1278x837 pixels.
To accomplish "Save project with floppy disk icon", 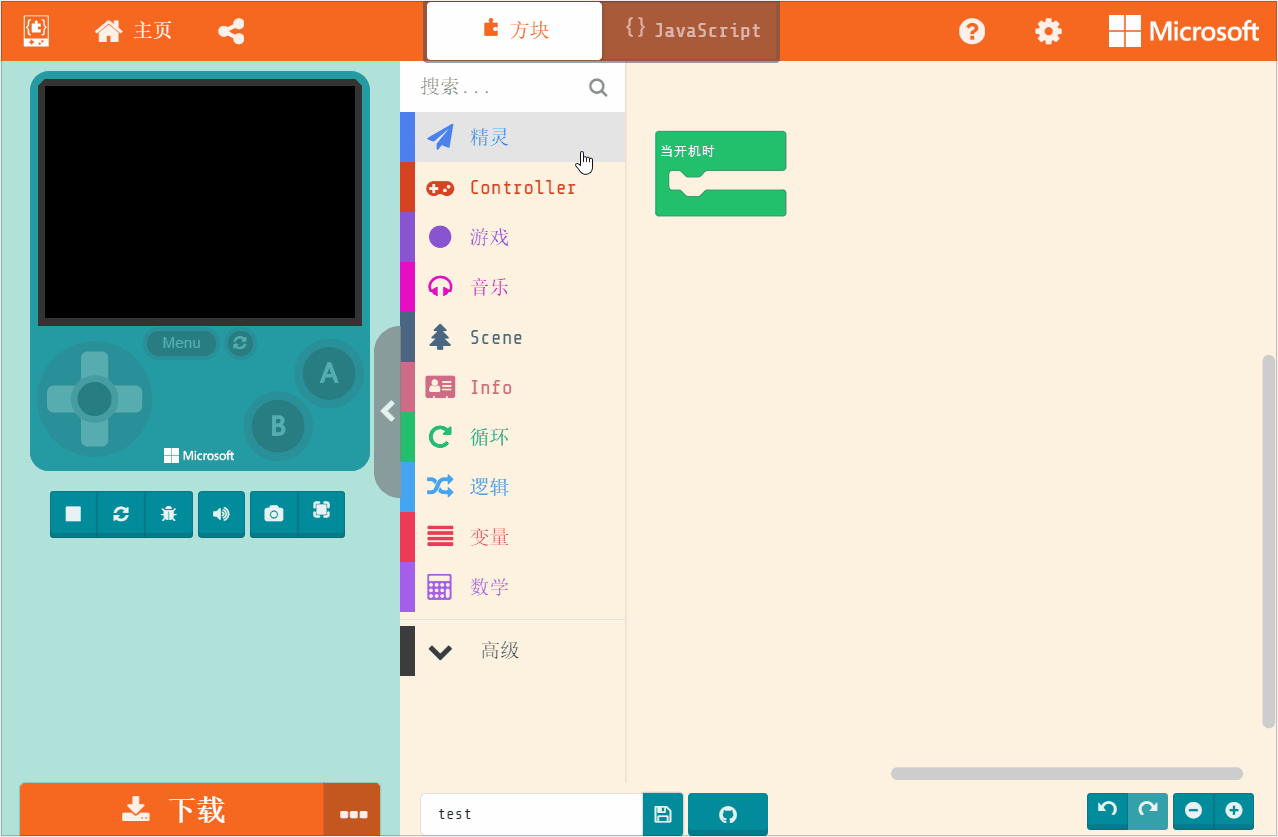I will (x=662, y=814).
